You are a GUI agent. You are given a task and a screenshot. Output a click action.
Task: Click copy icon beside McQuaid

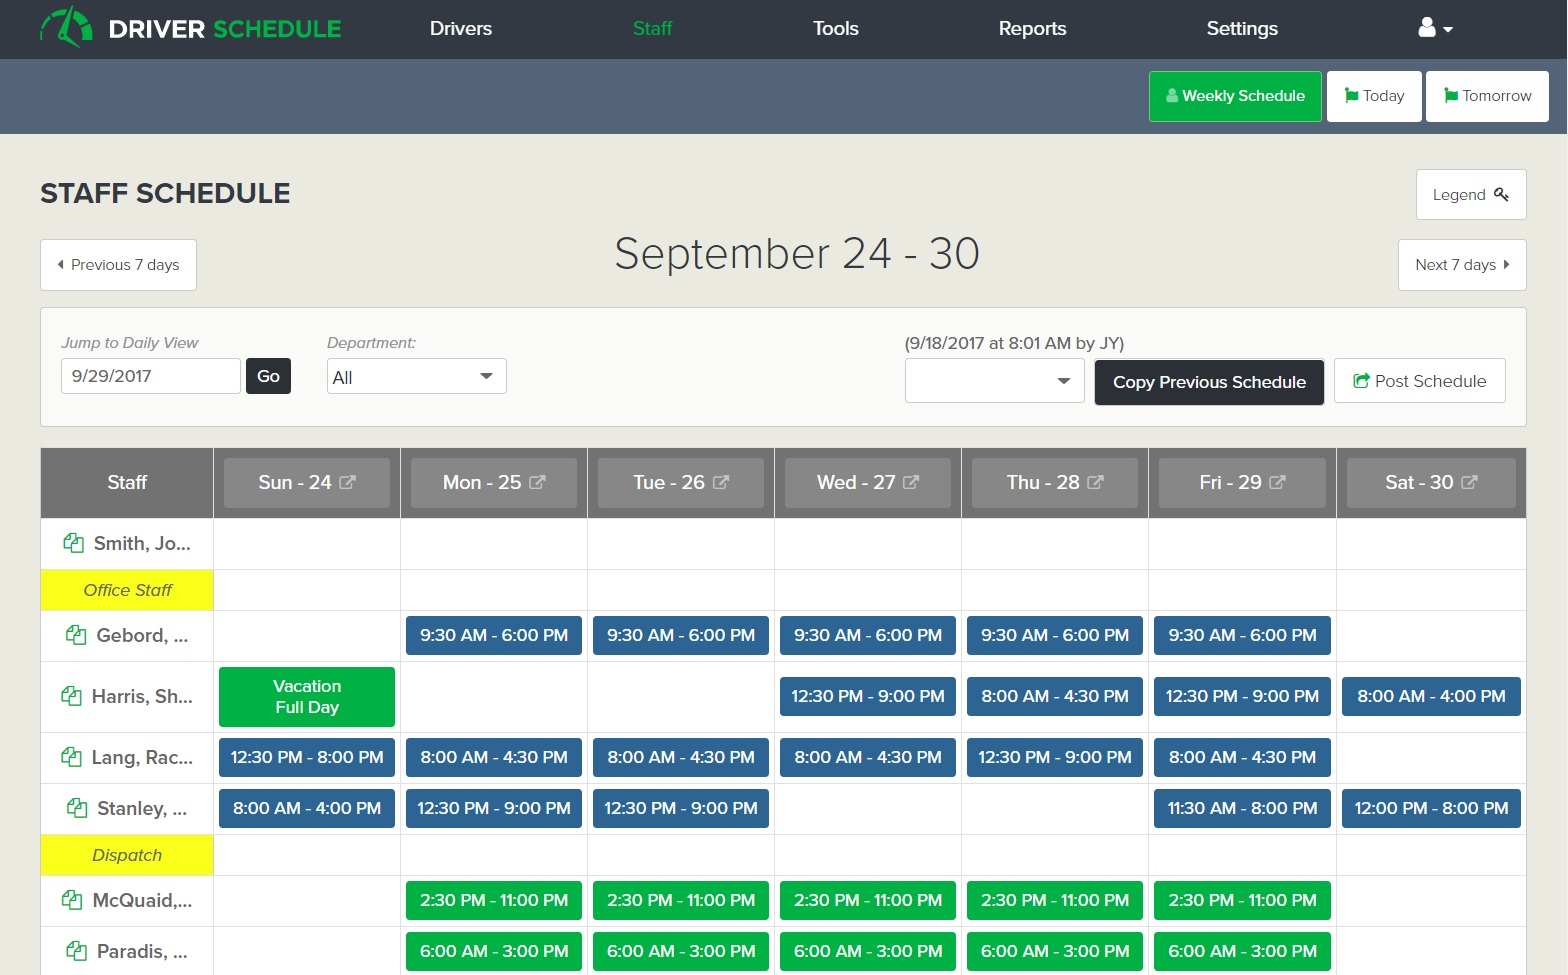[72, 900]
